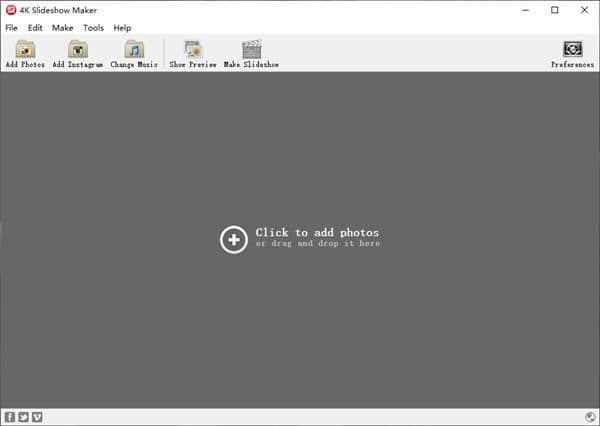Click the 'or drag and drop it here' text

[318, 243]
